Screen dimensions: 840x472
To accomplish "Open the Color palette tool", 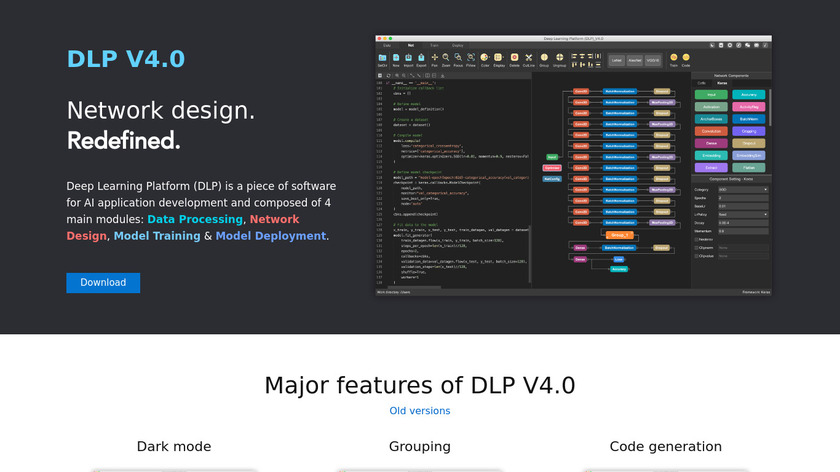I will (x=485, y=57).
